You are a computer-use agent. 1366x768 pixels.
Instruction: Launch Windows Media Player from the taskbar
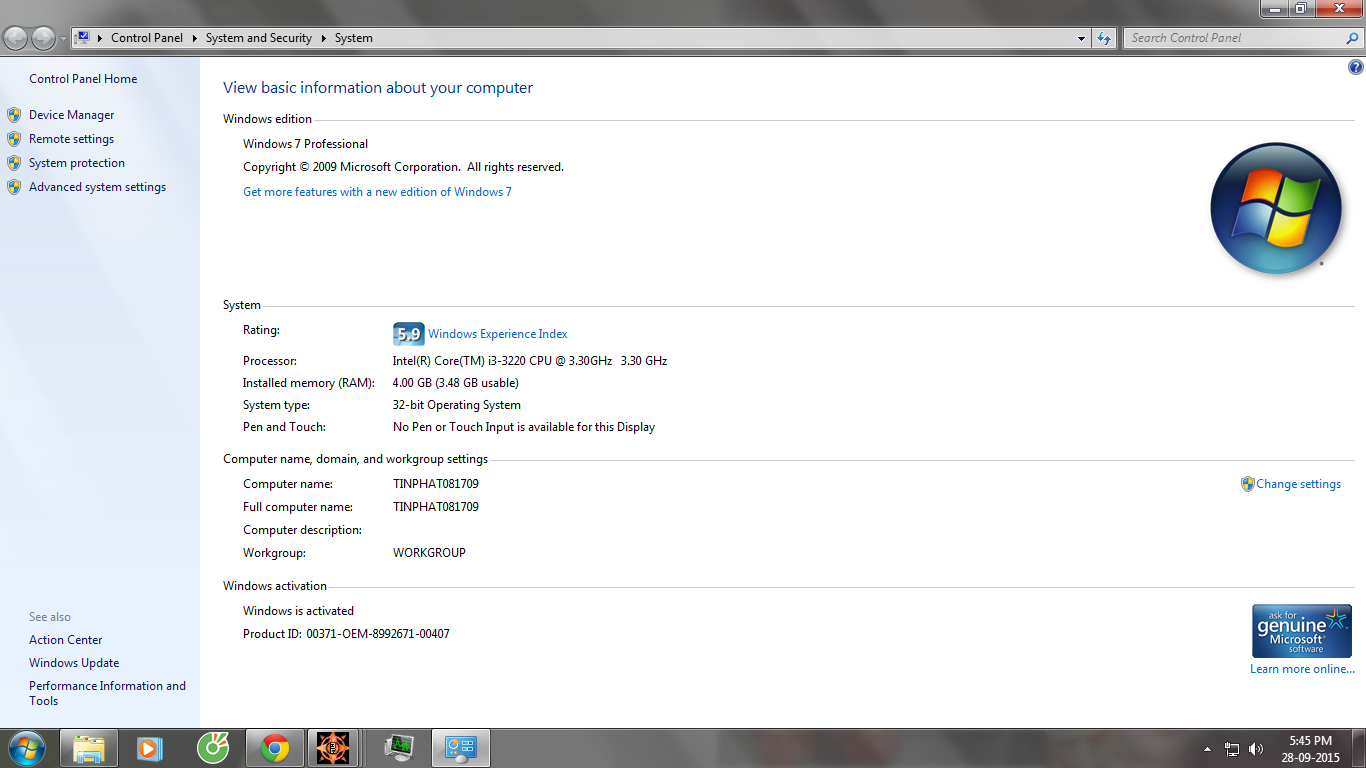[150, 748]
